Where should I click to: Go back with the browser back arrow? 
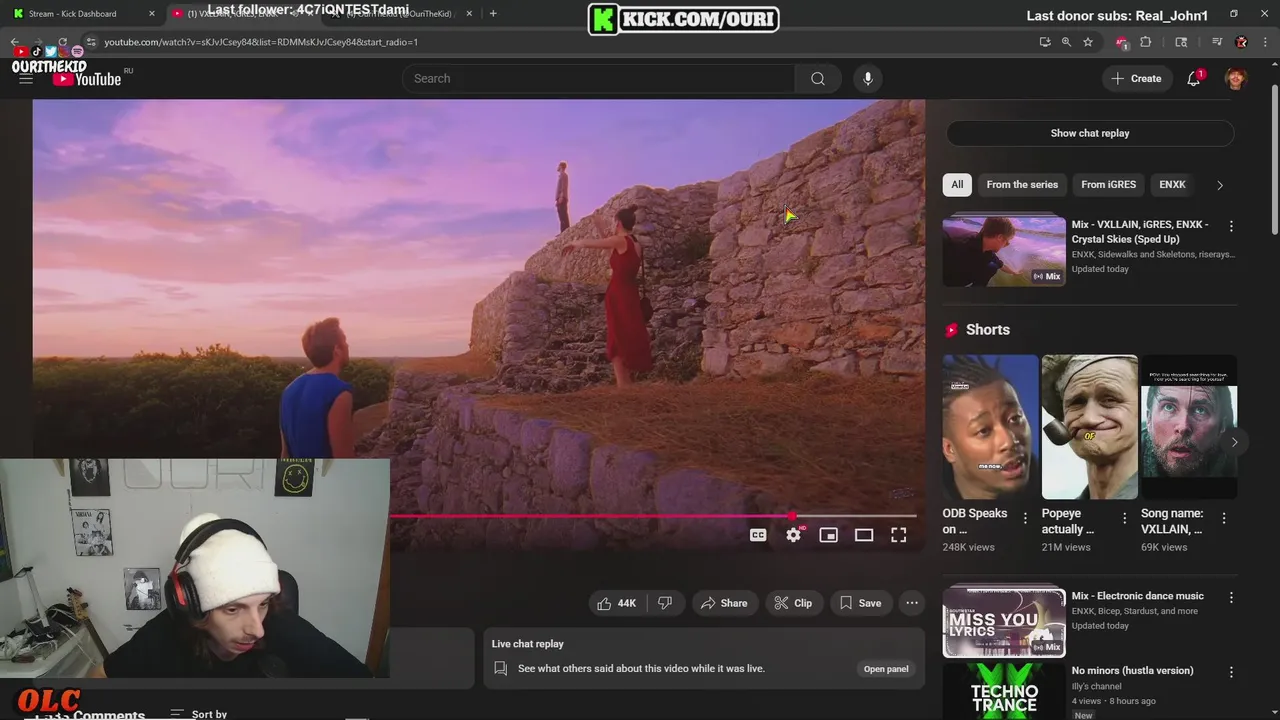[15, 42]
